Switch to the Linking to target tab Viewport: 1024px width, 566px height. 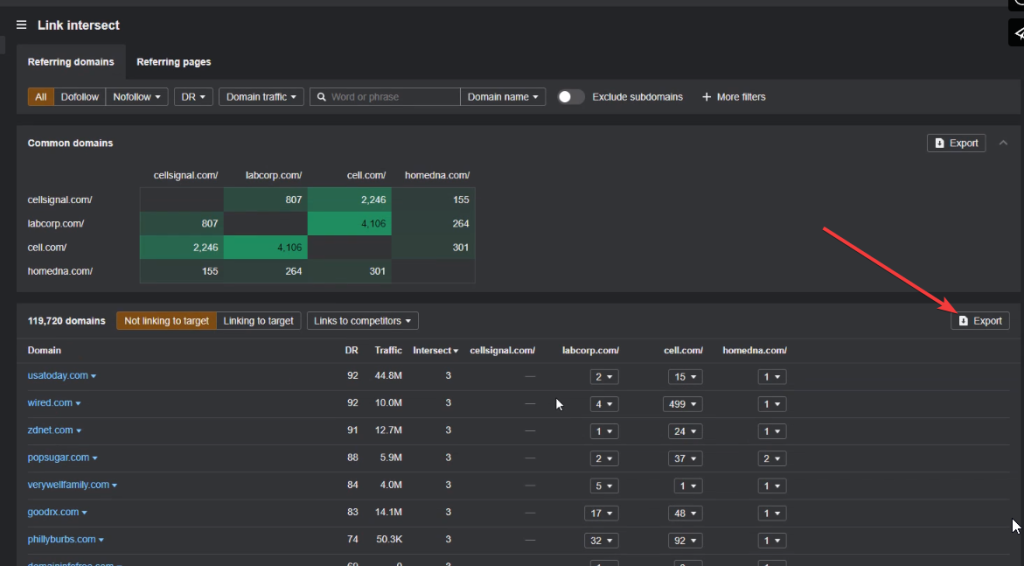click(259, 321)
